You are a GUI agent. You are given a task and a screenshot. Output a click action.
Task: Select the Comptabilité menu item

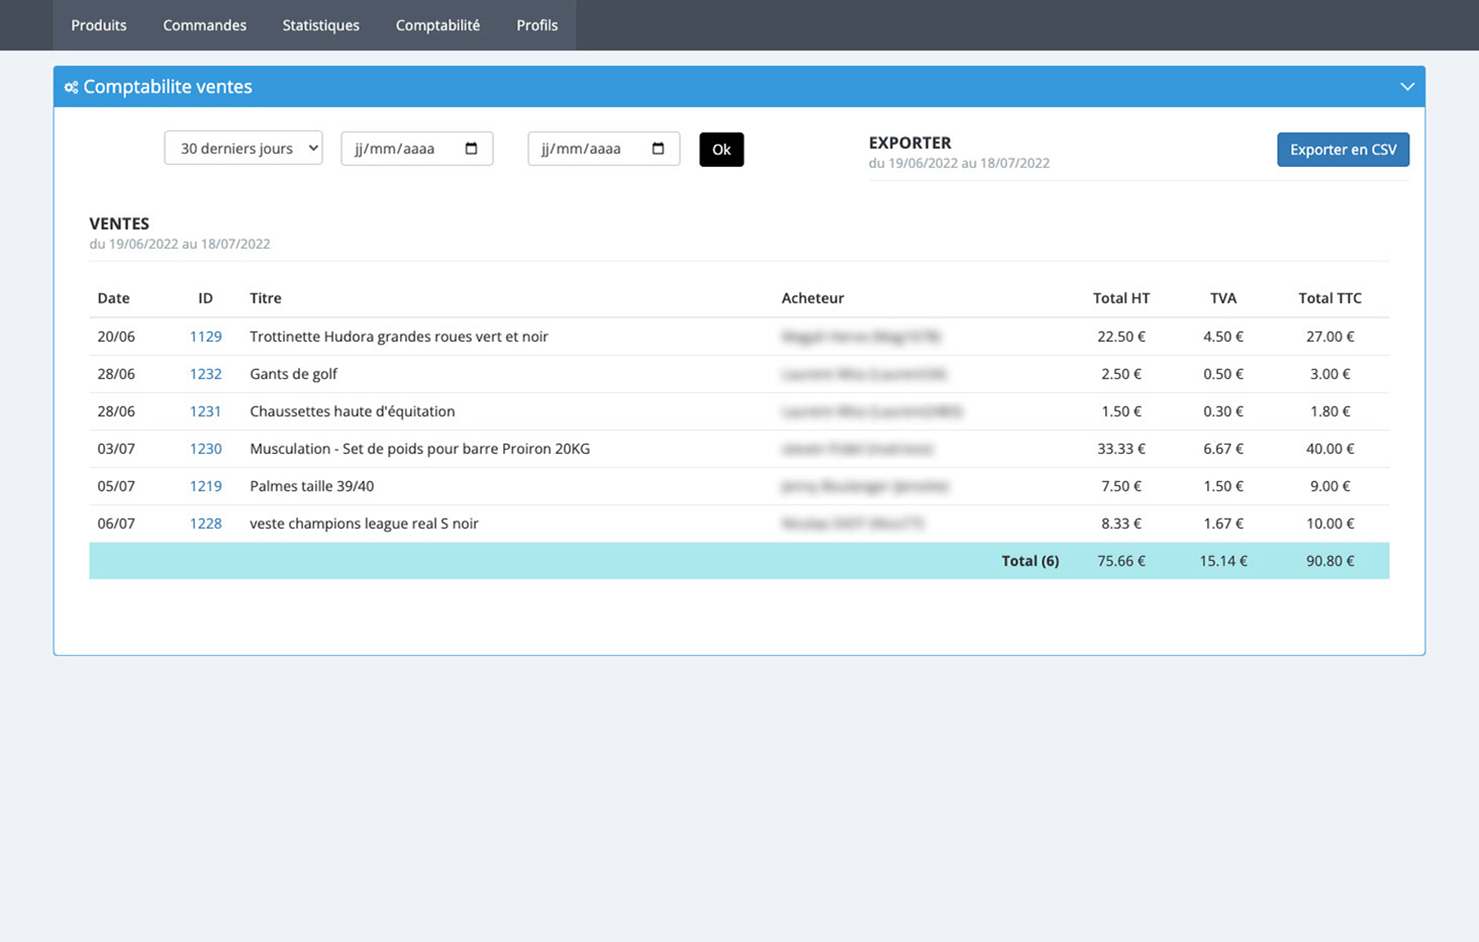tap(437, 25)
